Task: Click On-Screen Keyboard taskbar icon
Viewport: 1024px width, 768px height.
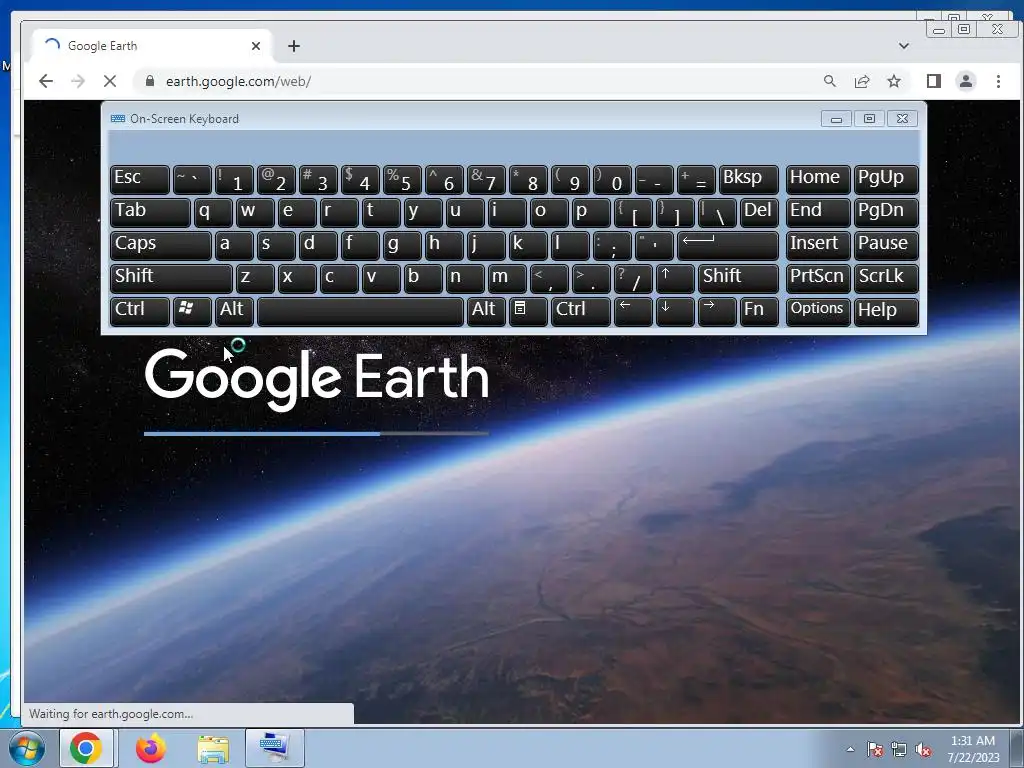Action: point(274,748)
